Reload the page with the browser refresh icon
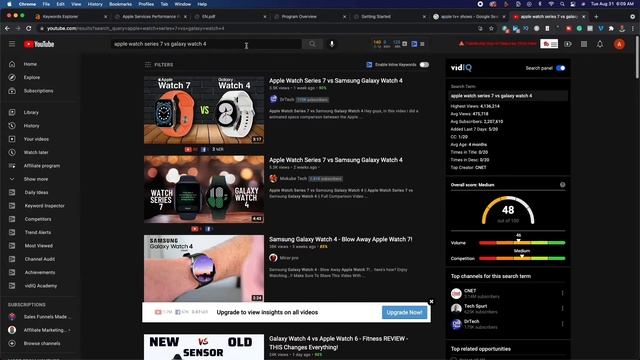Screen dimensions: 640x360 pyautogui.click(x=29, y=28)
